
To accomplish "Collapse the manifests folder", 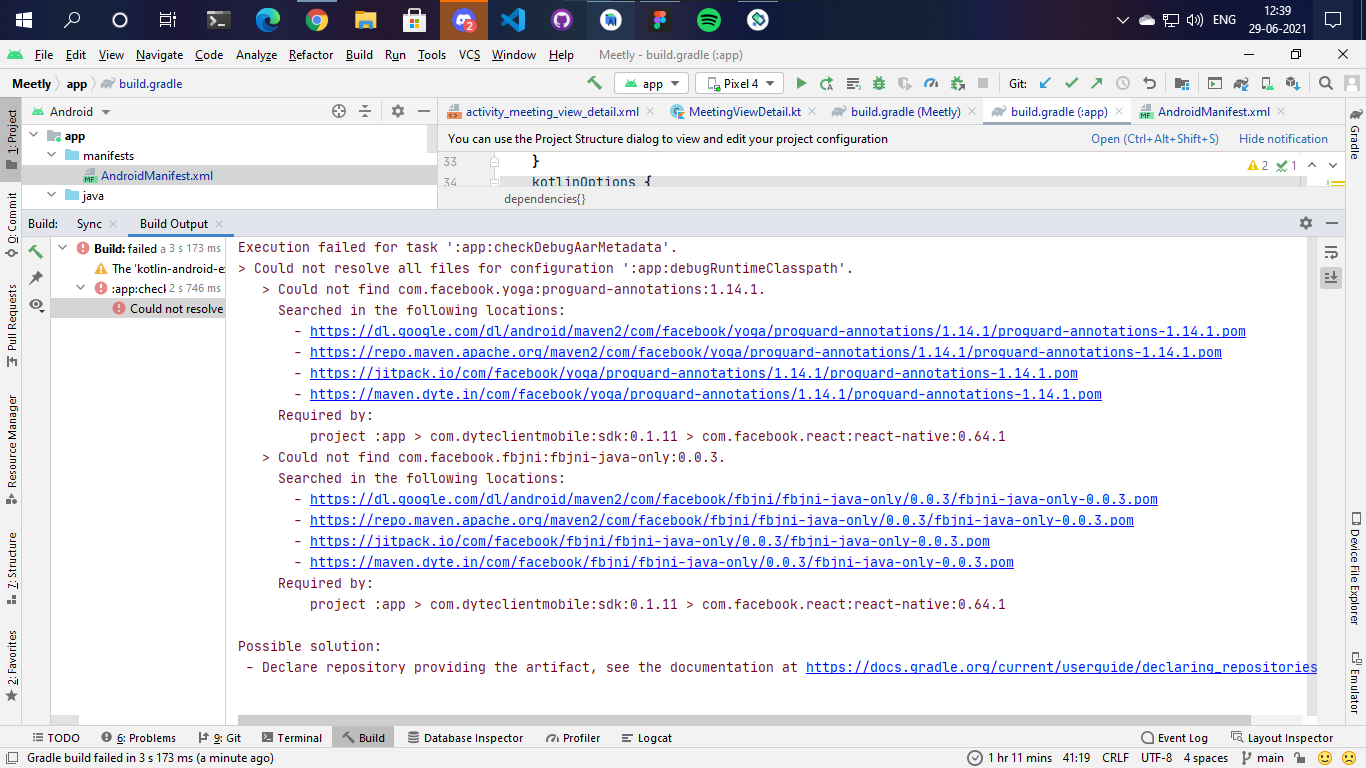I will click(52, 156).
